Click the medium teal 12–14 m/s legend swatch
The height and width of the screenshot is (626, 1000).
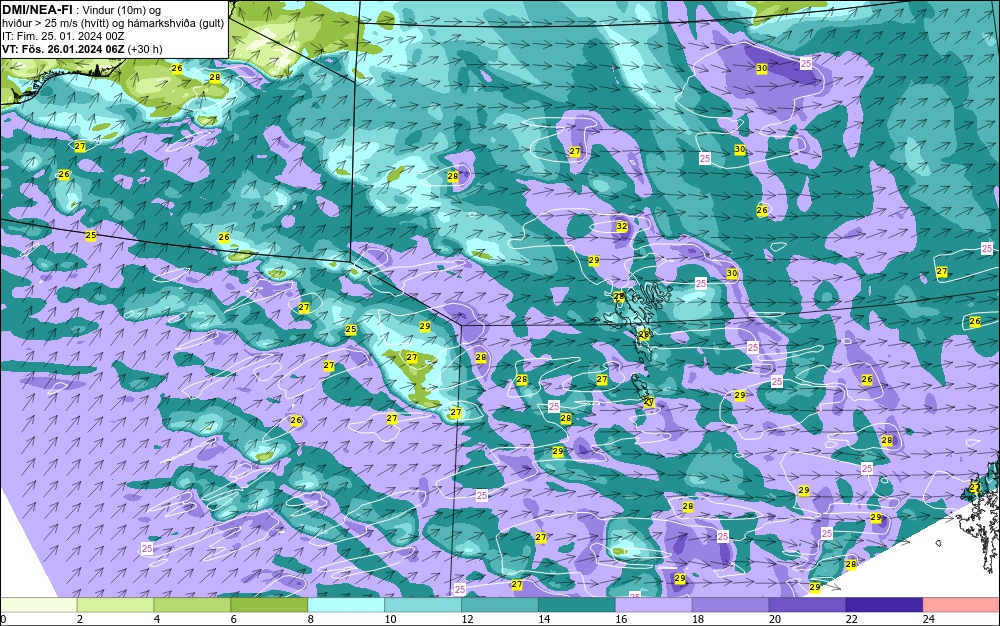tap(500, 604)
